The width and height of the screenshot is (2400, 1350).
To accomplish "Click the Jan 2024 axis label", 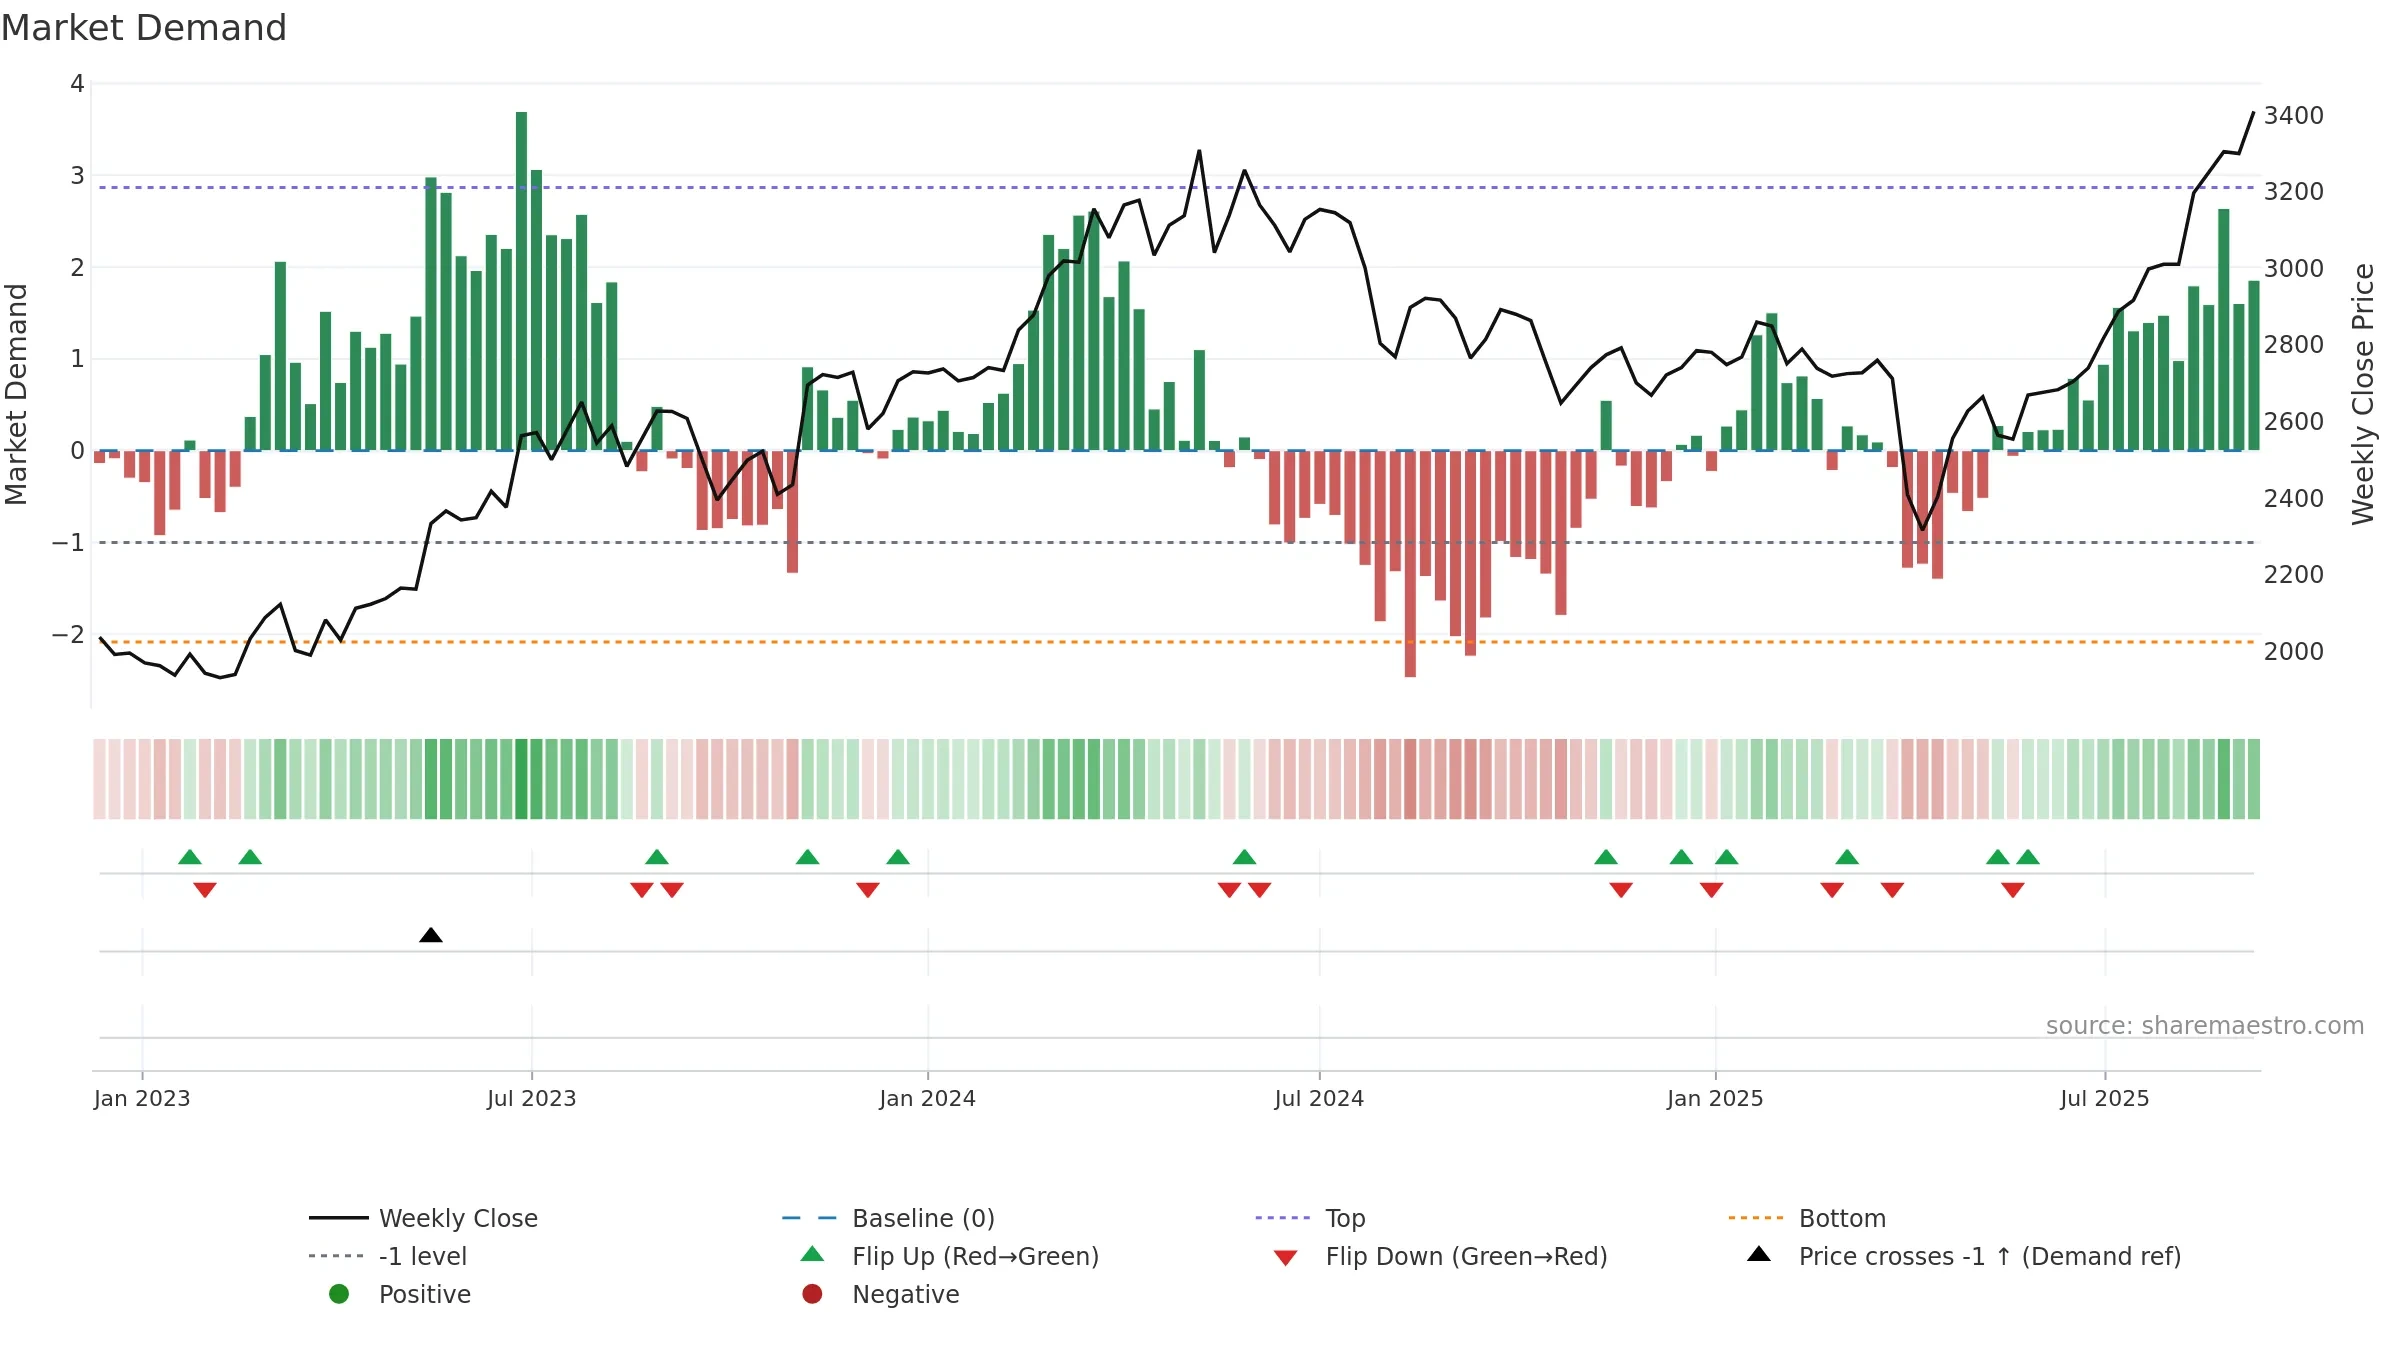I will pyautogui.click(x=928, y=1098).
